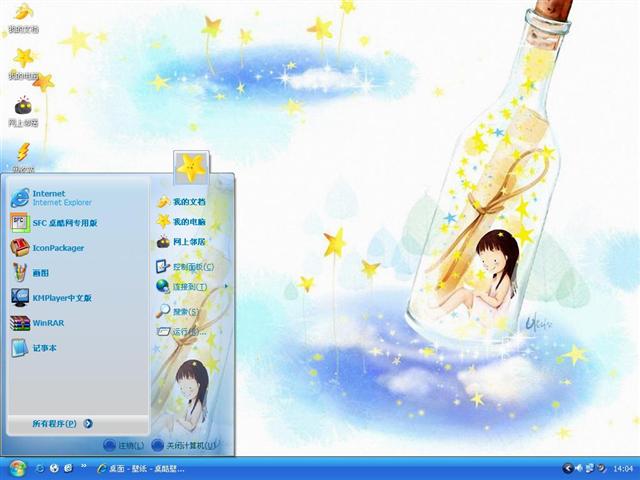This screenshot has height=480, width=640.
Task: Click the WinRAR stacked books icon
Action: click(x=20, y=323)
